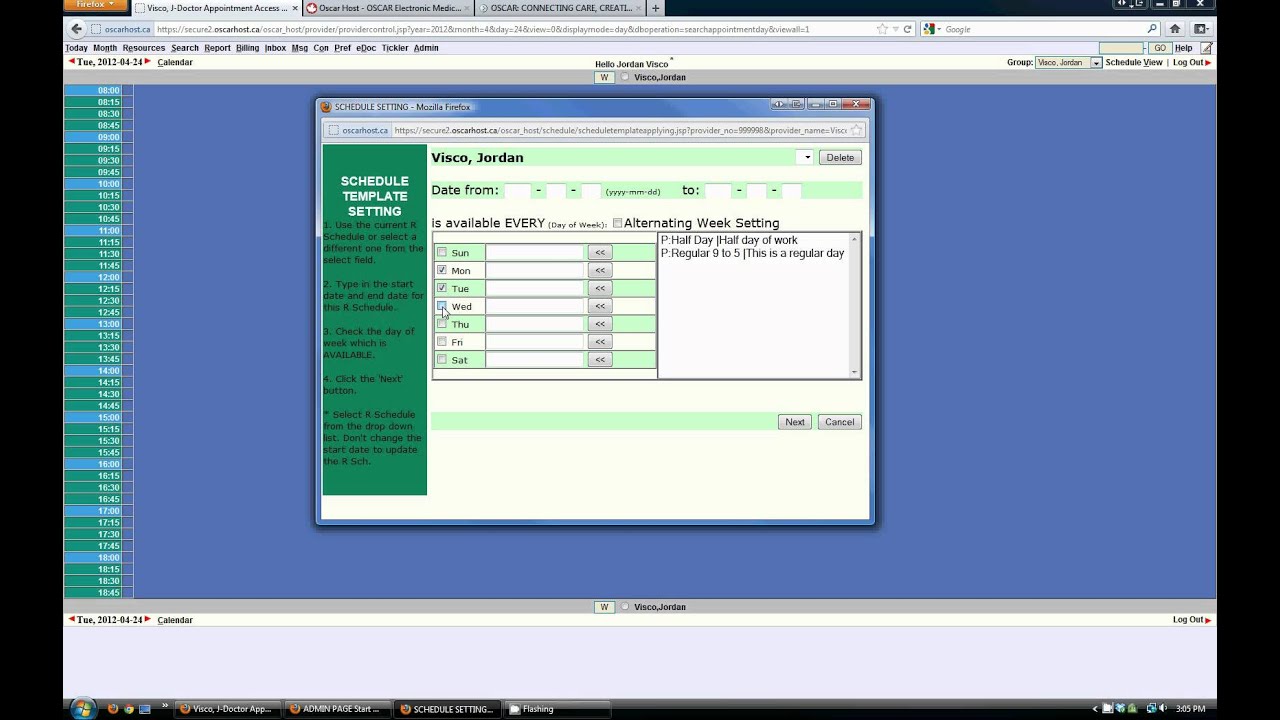Screen dimensions: 1280x720
Task: Click the W week view button at top
Action: tap(603, 77)
